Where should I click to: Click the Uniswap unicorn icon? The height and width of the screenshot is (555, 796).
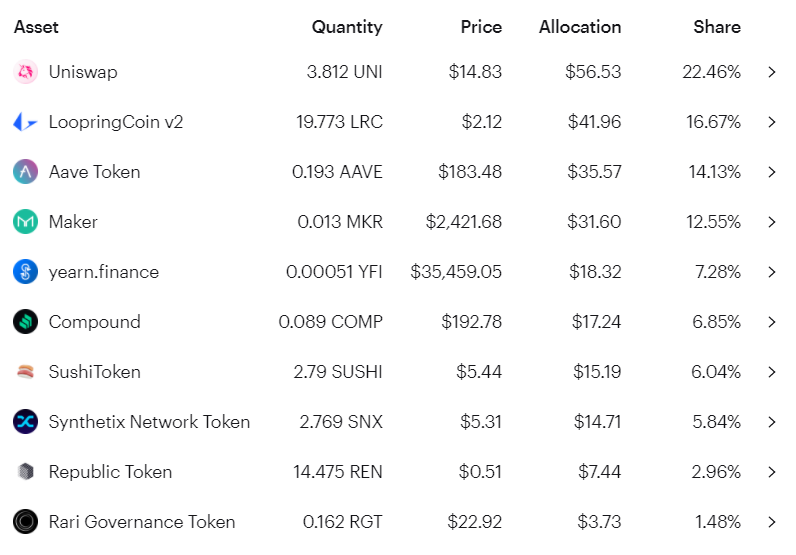click(25, 72)
